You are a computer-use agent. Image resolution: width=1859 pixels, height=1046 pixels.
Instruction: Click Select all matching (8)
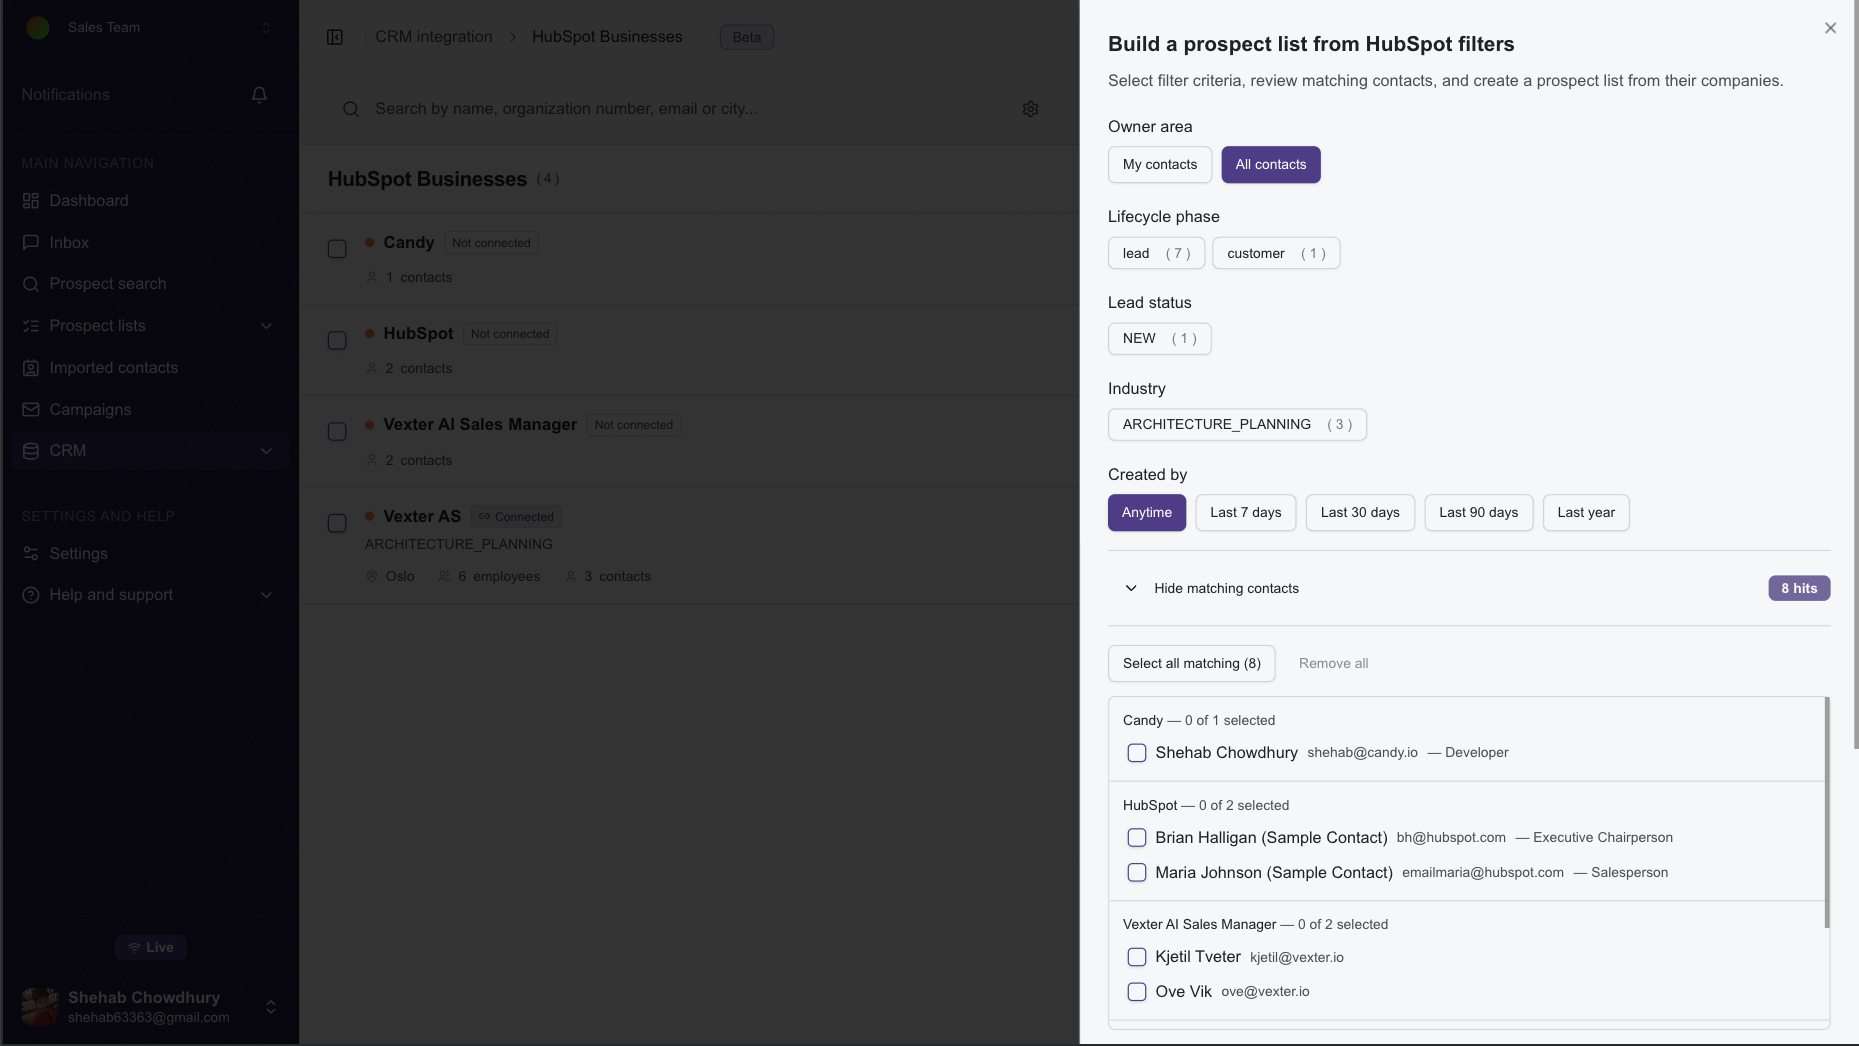tap(1191, 664)
